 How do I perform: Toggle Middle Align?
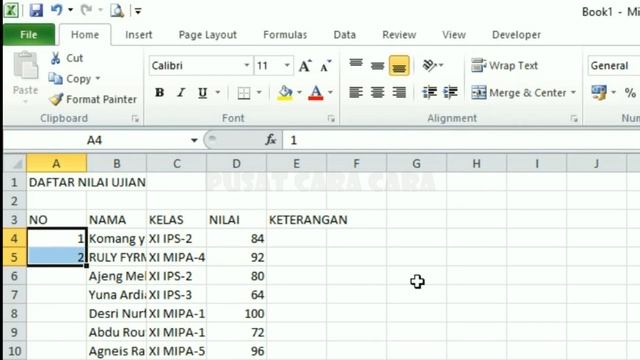tap(377, 65)
